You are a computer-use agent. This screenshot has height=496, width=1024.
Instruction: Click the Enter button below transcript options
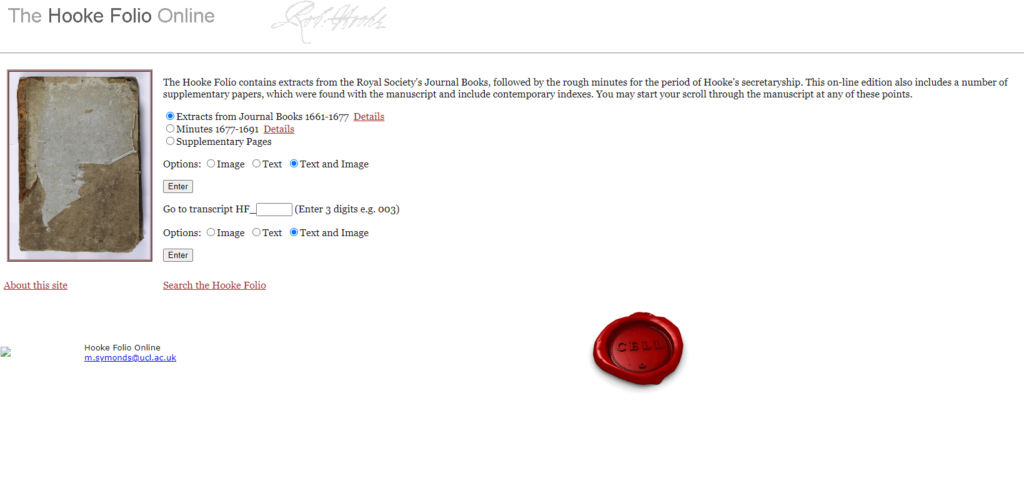click(178, 255)
